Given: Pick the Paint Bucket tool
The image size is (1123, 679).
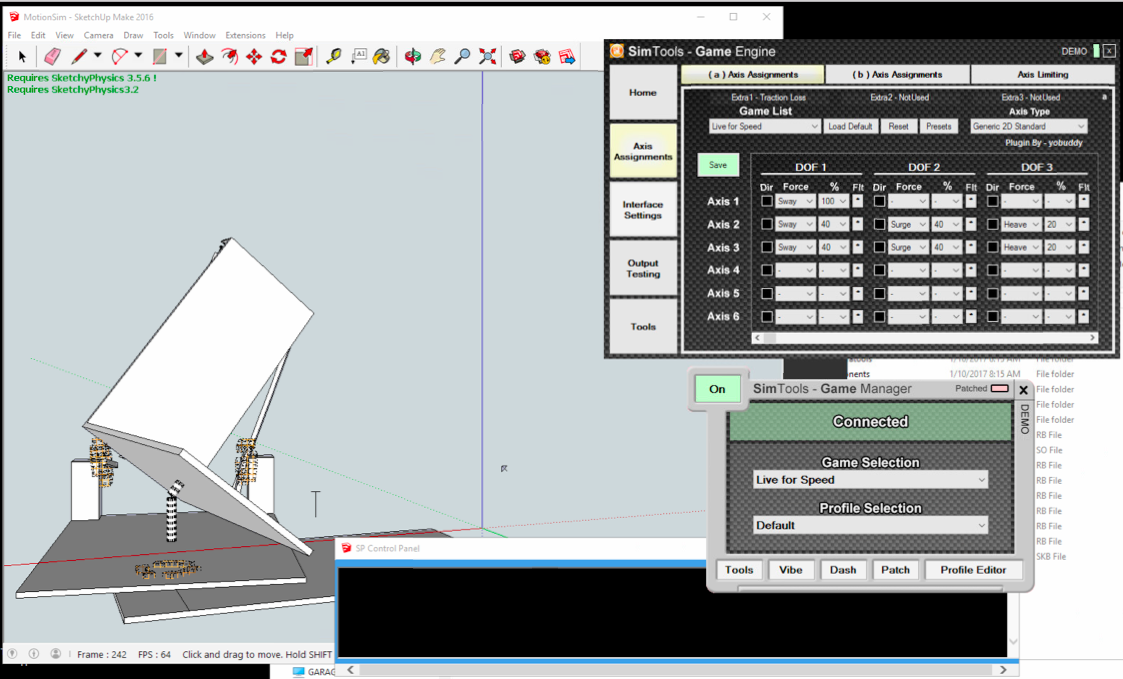Looking at the screenshot, I should click(x=382, y=57).
